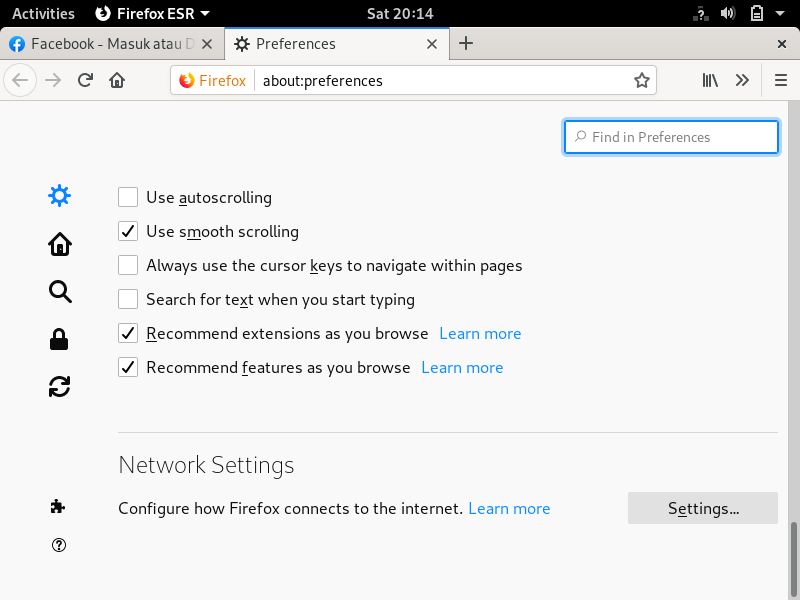Open Privacy settings via the lock icon
The width and height of the screenshot is (800, 600).
[x=59, y=338]
